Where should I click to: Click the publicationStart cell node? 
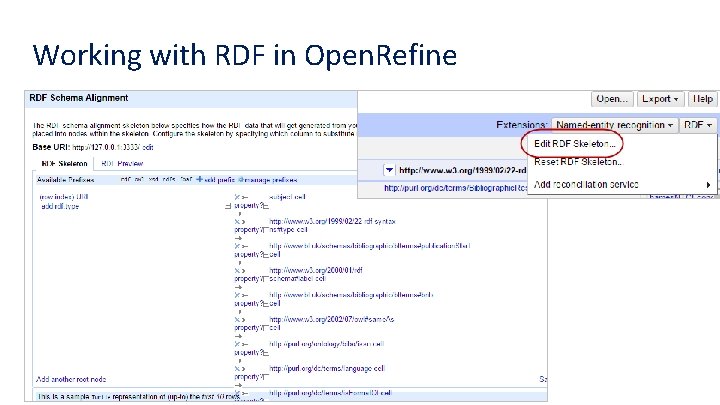click(x=370, y=250)
